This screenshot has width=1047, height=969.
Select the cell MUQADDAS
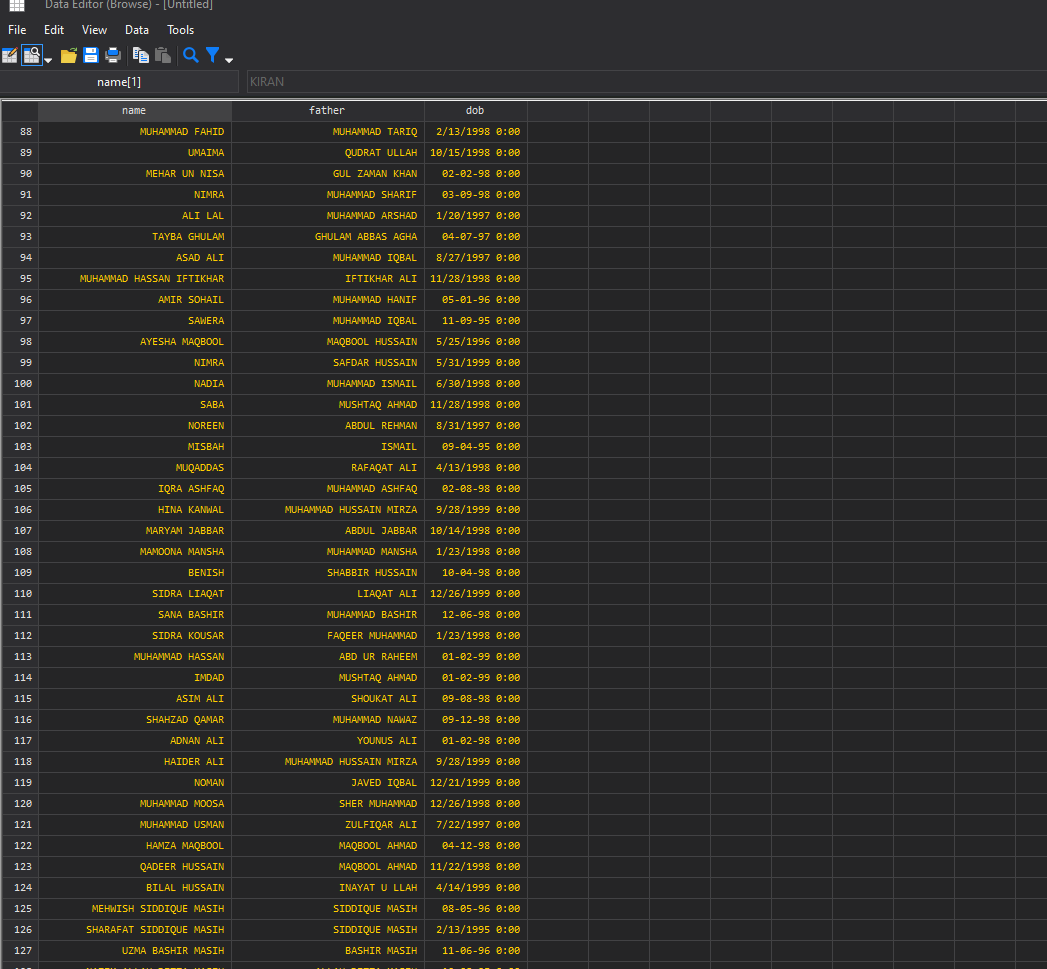coord(135,467)
